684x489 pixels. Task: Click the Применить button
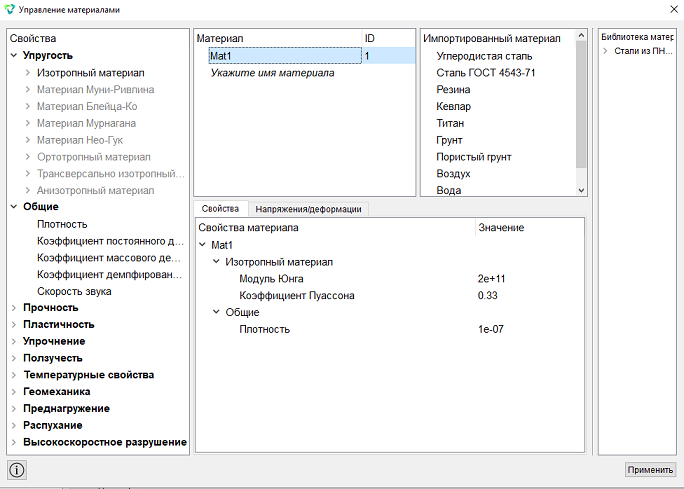click(x=650, y=470)
